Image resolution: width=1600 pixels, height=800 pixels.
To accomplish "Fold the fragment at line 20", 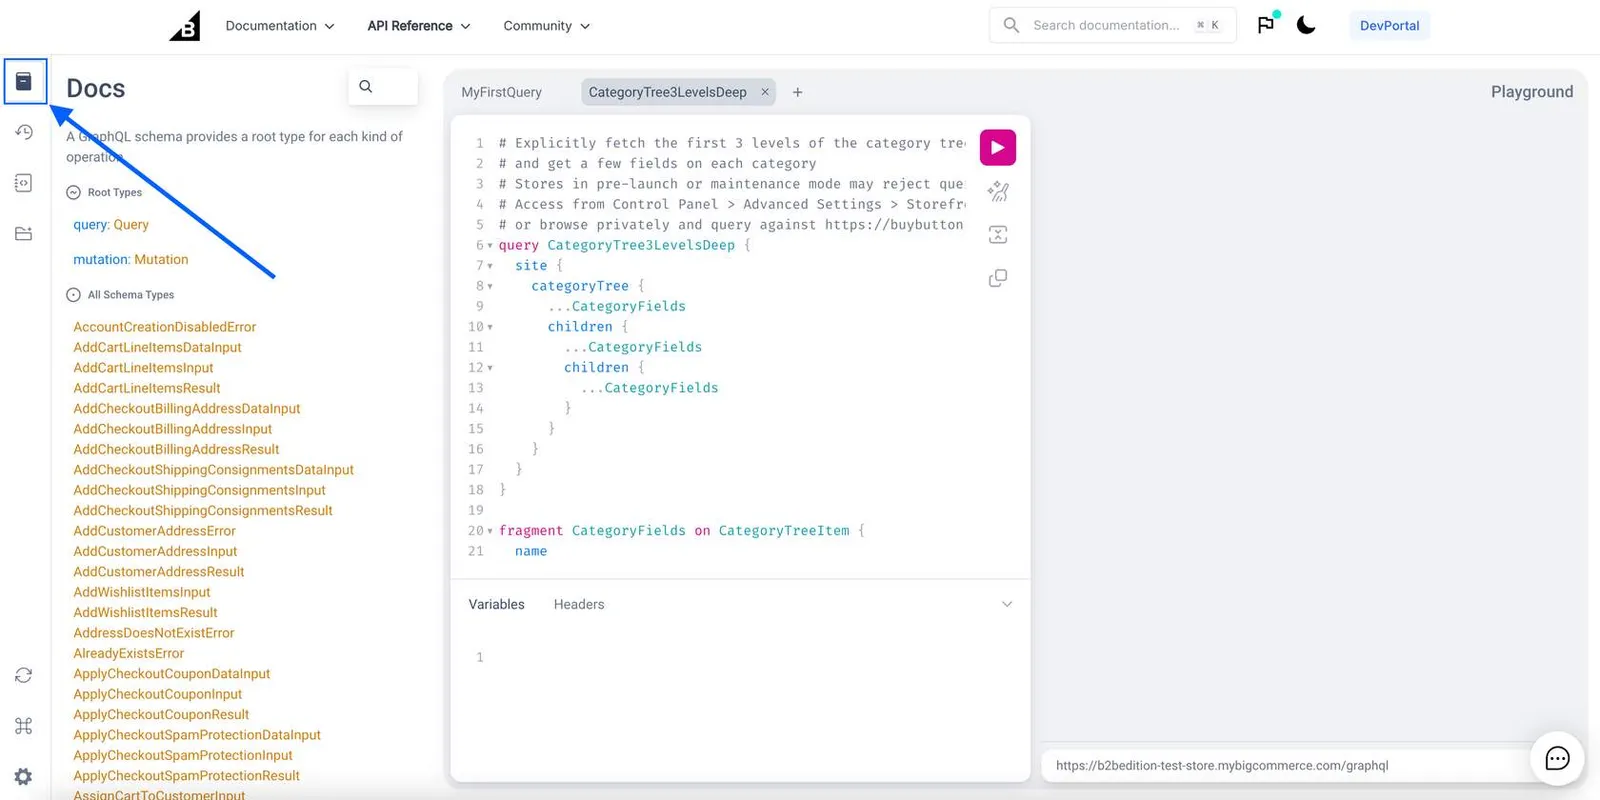I will point(490,531).
